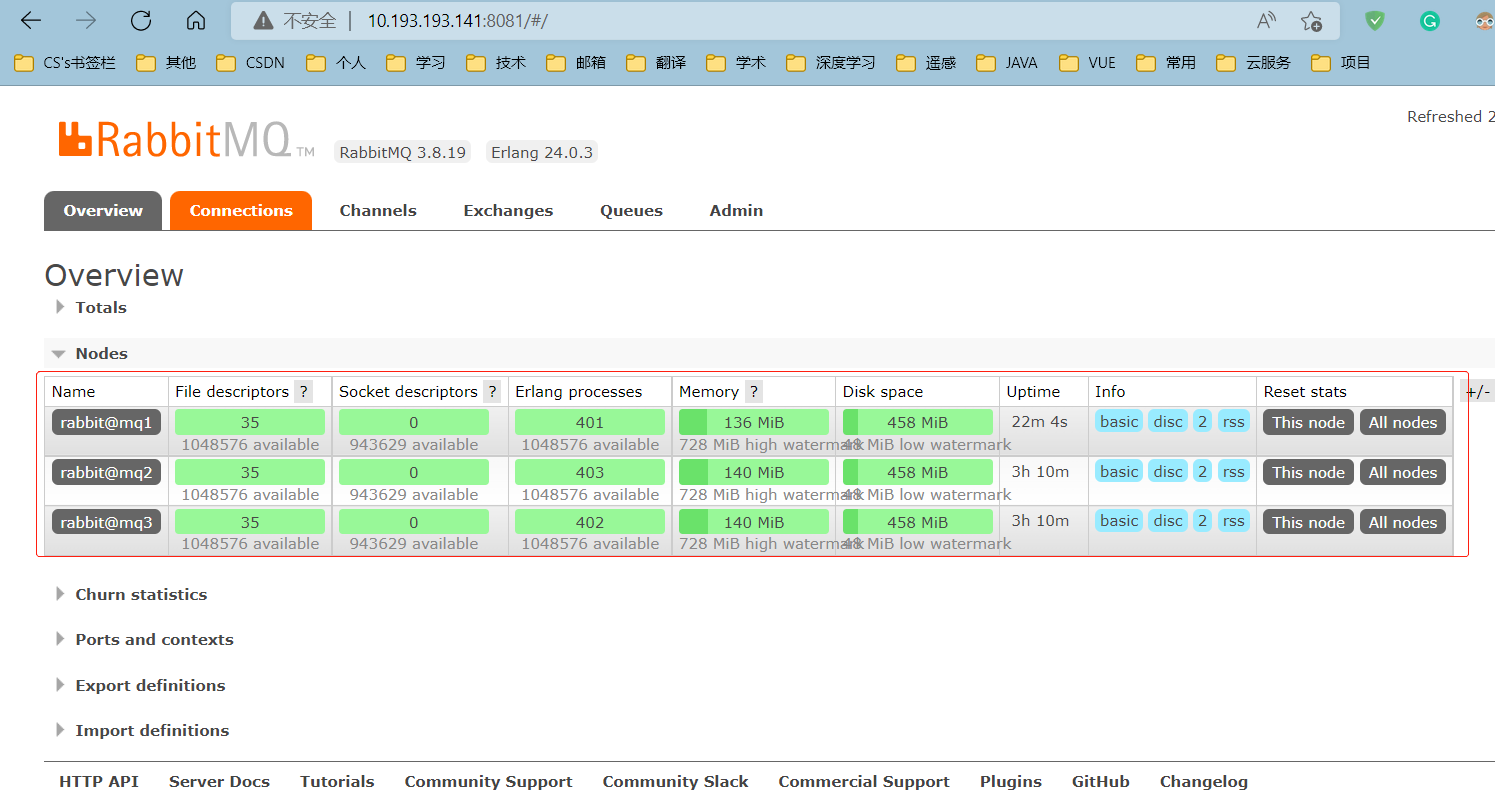
Task: Go back to the previous browser page
Action: (31, 21)
